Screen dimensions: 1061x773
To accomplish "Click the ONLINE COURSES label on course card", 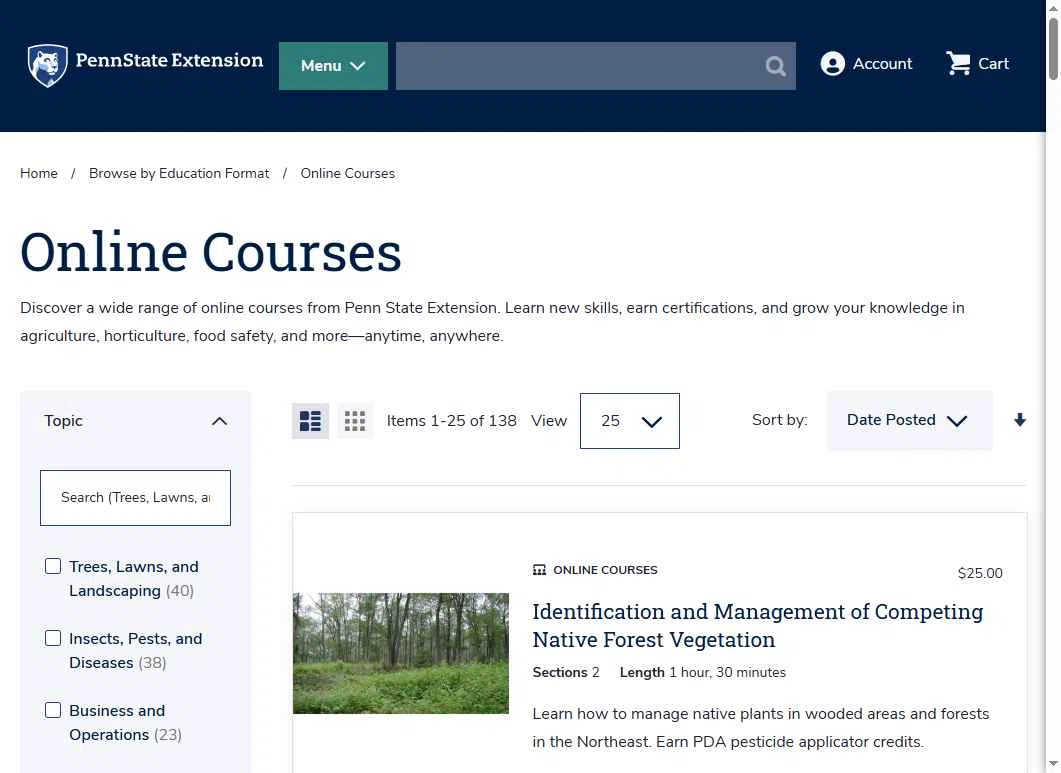I will [605, 570].
